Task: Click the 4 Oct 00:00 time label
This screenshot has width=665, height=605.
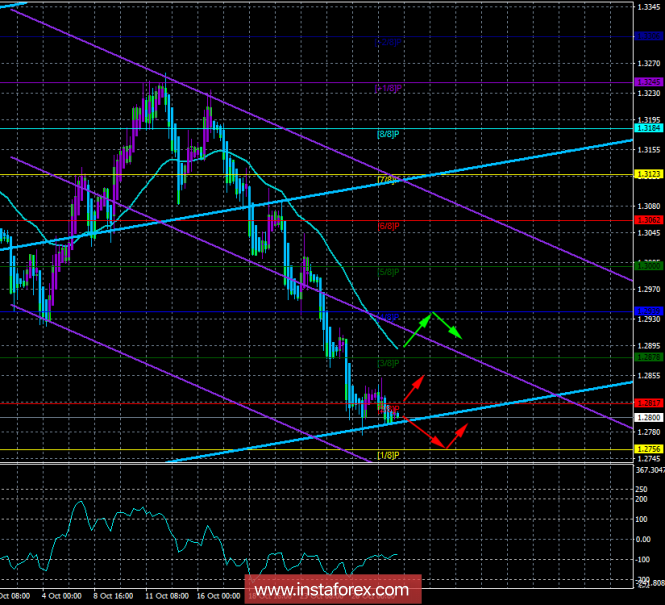Action: pos(62,596)
